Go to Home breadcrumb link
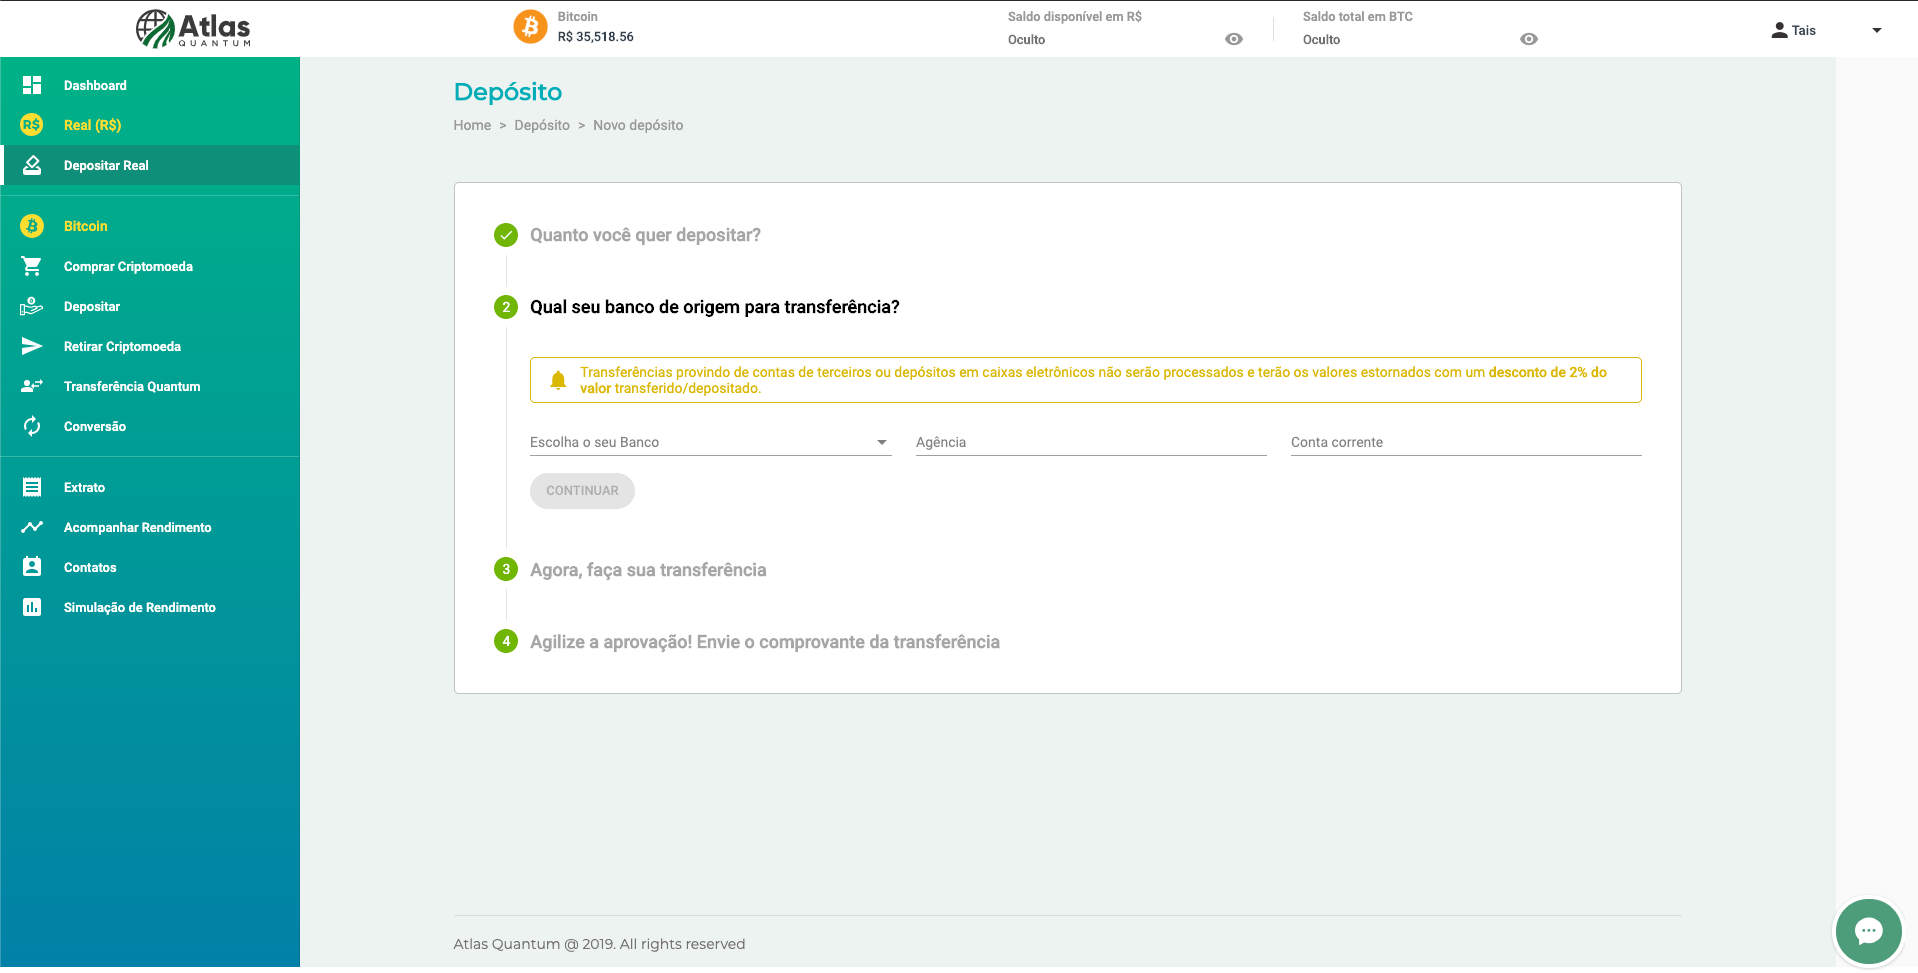This screenshot has height=973, width=1918. tap(472, 125)
